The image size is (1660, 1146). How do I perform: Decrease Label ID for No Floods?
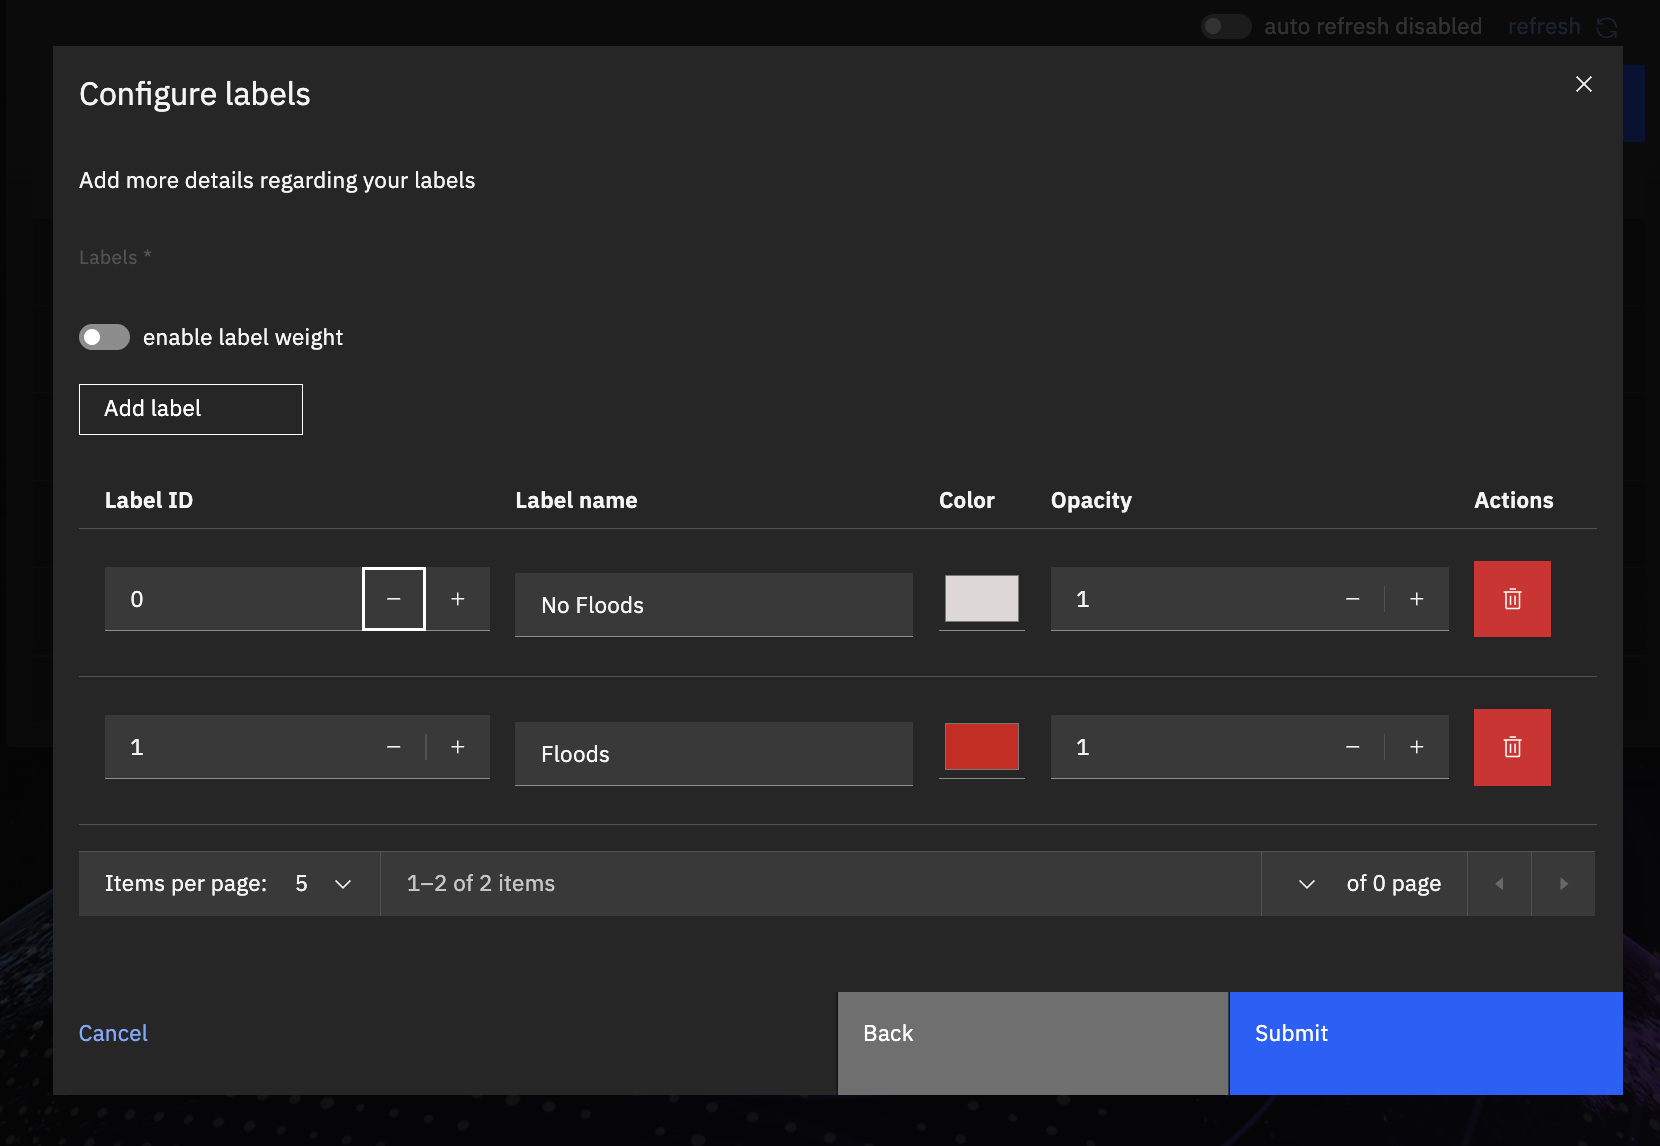tap(394, 599)
